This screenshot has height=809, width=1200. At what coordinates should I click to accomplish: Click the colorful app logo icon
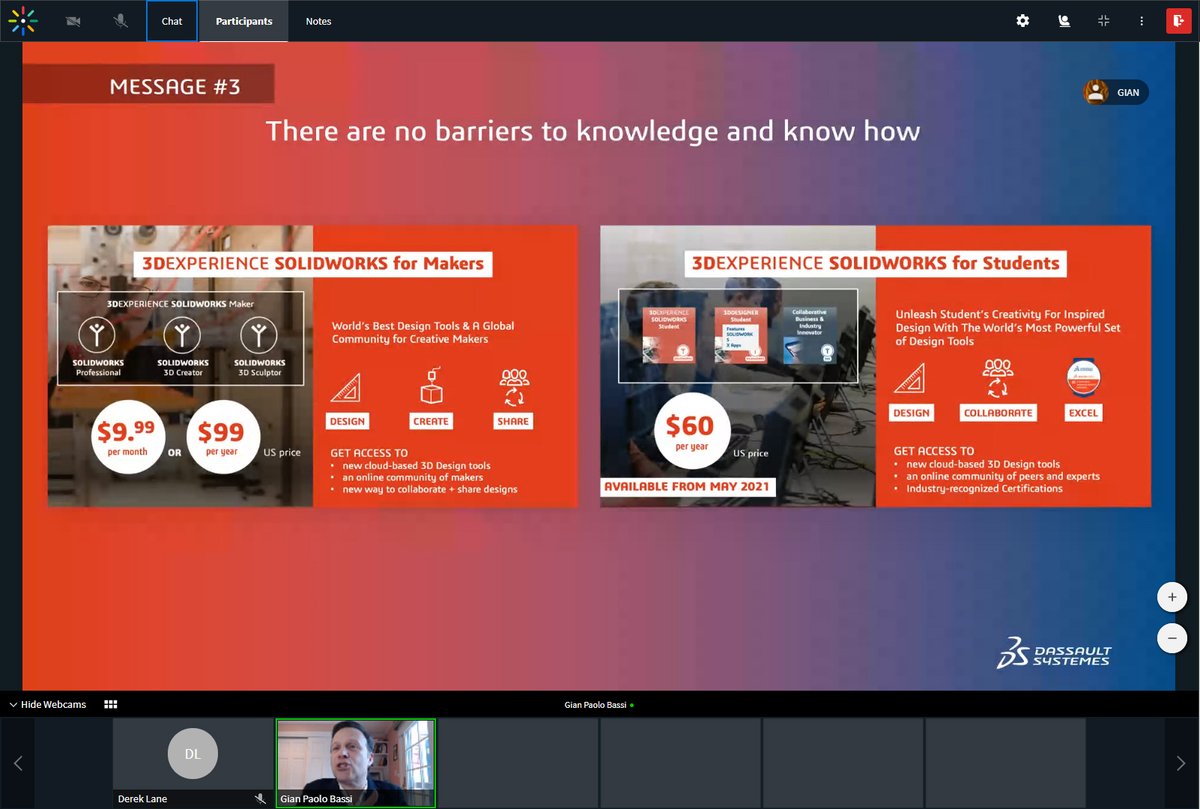[x=23, y=20]
